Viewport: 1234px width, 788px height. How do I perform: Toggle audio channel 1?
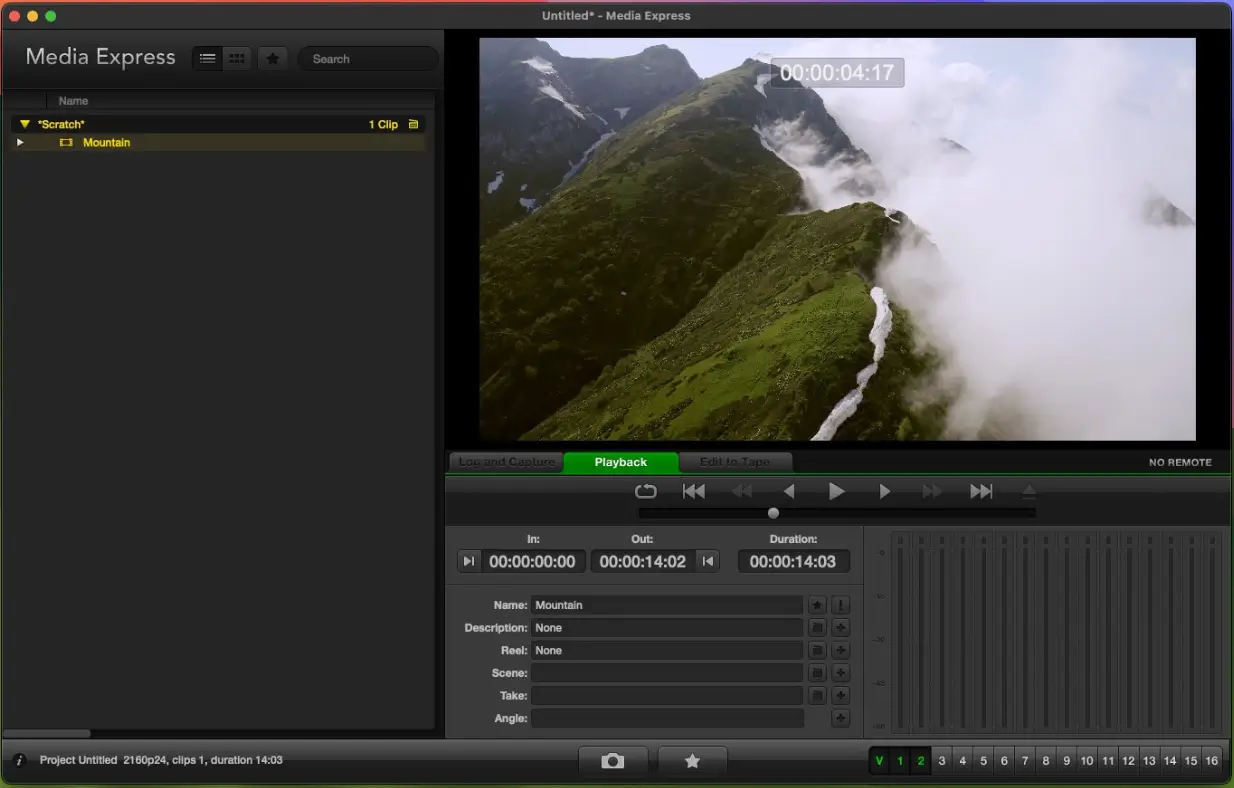[900, 761]
